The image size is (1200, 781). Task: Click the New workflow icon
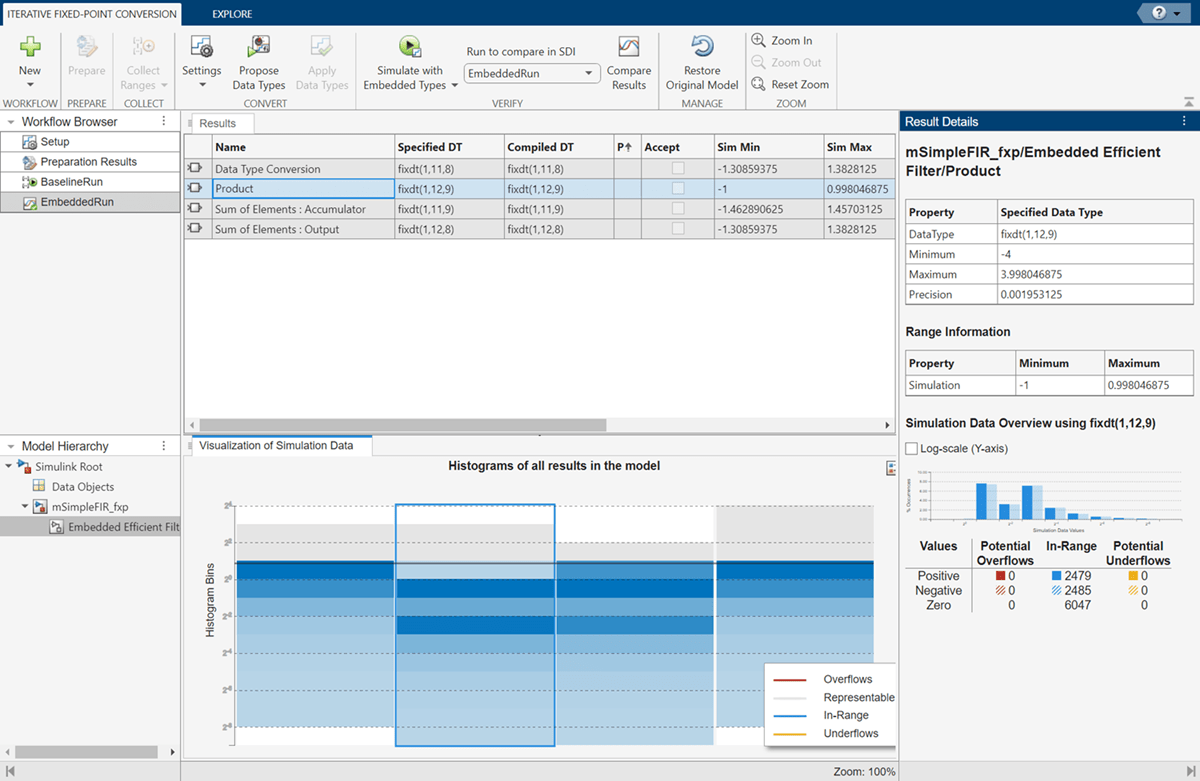tap(30, 47)
